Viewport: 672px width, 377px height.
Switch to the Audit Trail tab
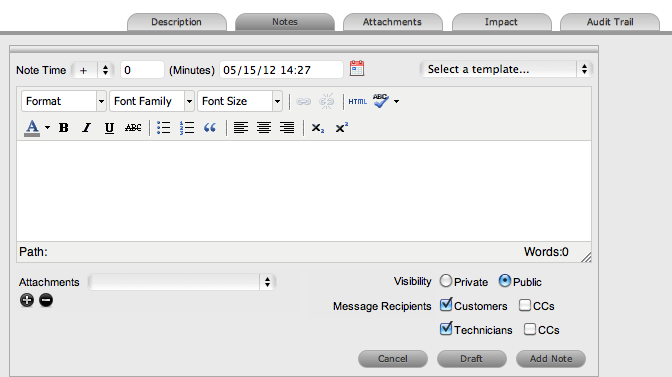pos(610,22)
